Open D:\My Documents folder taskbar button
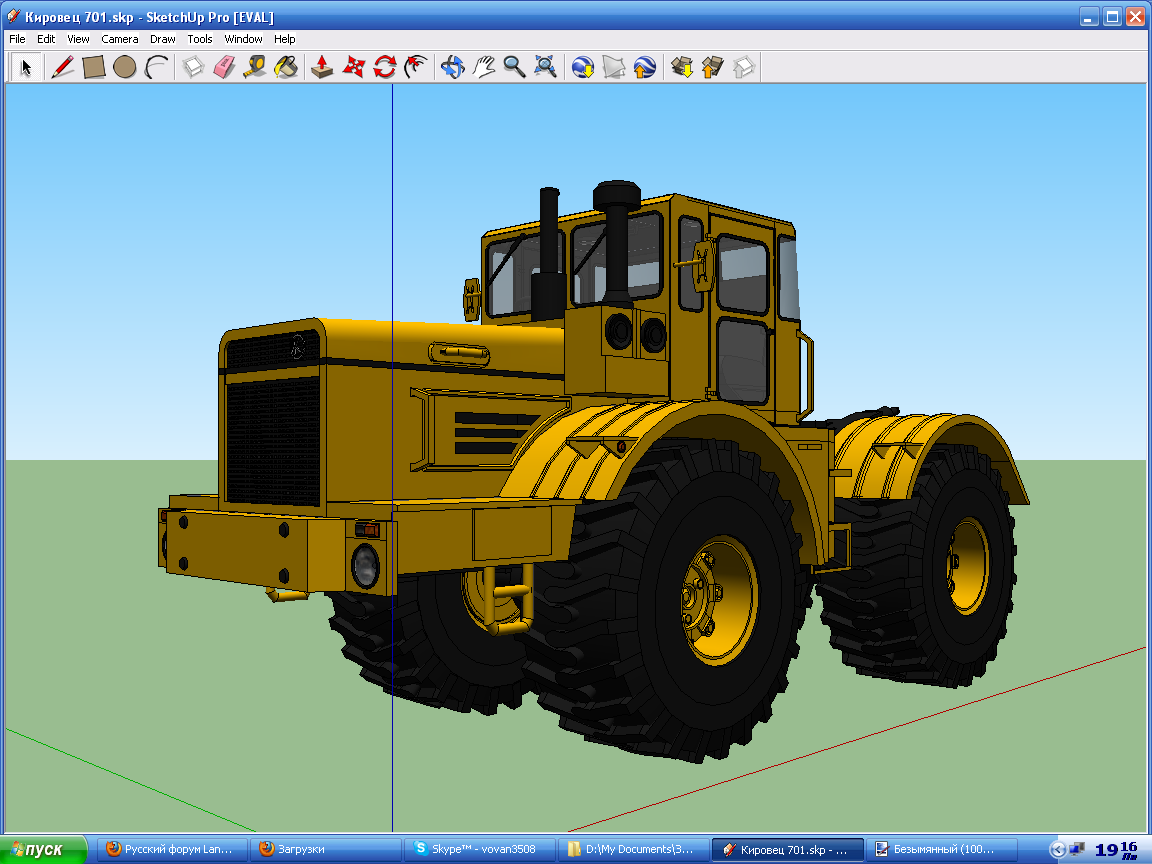1152x864 pixels. click(633, 849)
